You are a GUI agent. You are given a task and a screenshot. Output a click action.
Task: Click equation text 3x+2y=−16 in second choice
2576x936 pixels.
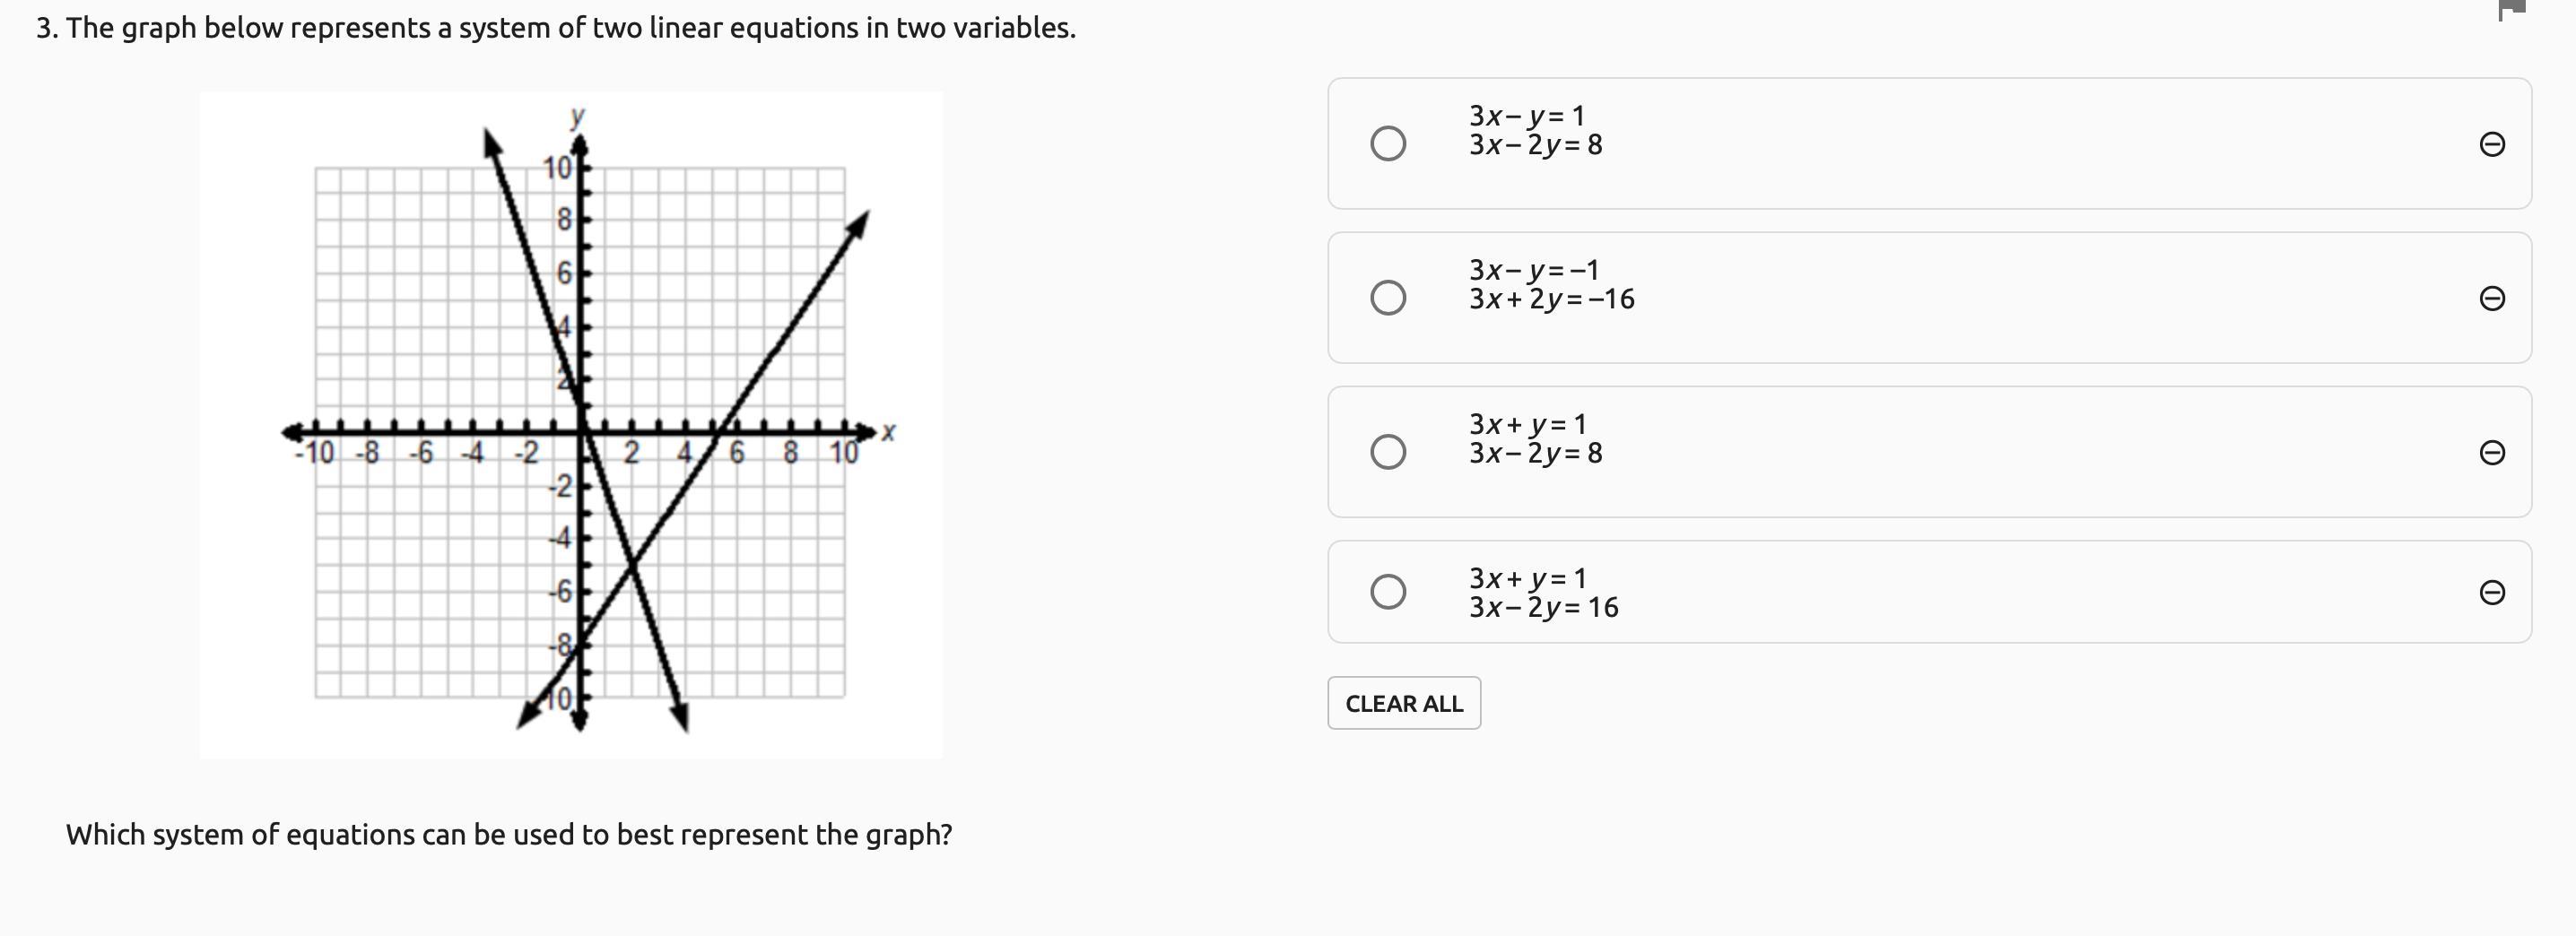[x=1551, y=299]
